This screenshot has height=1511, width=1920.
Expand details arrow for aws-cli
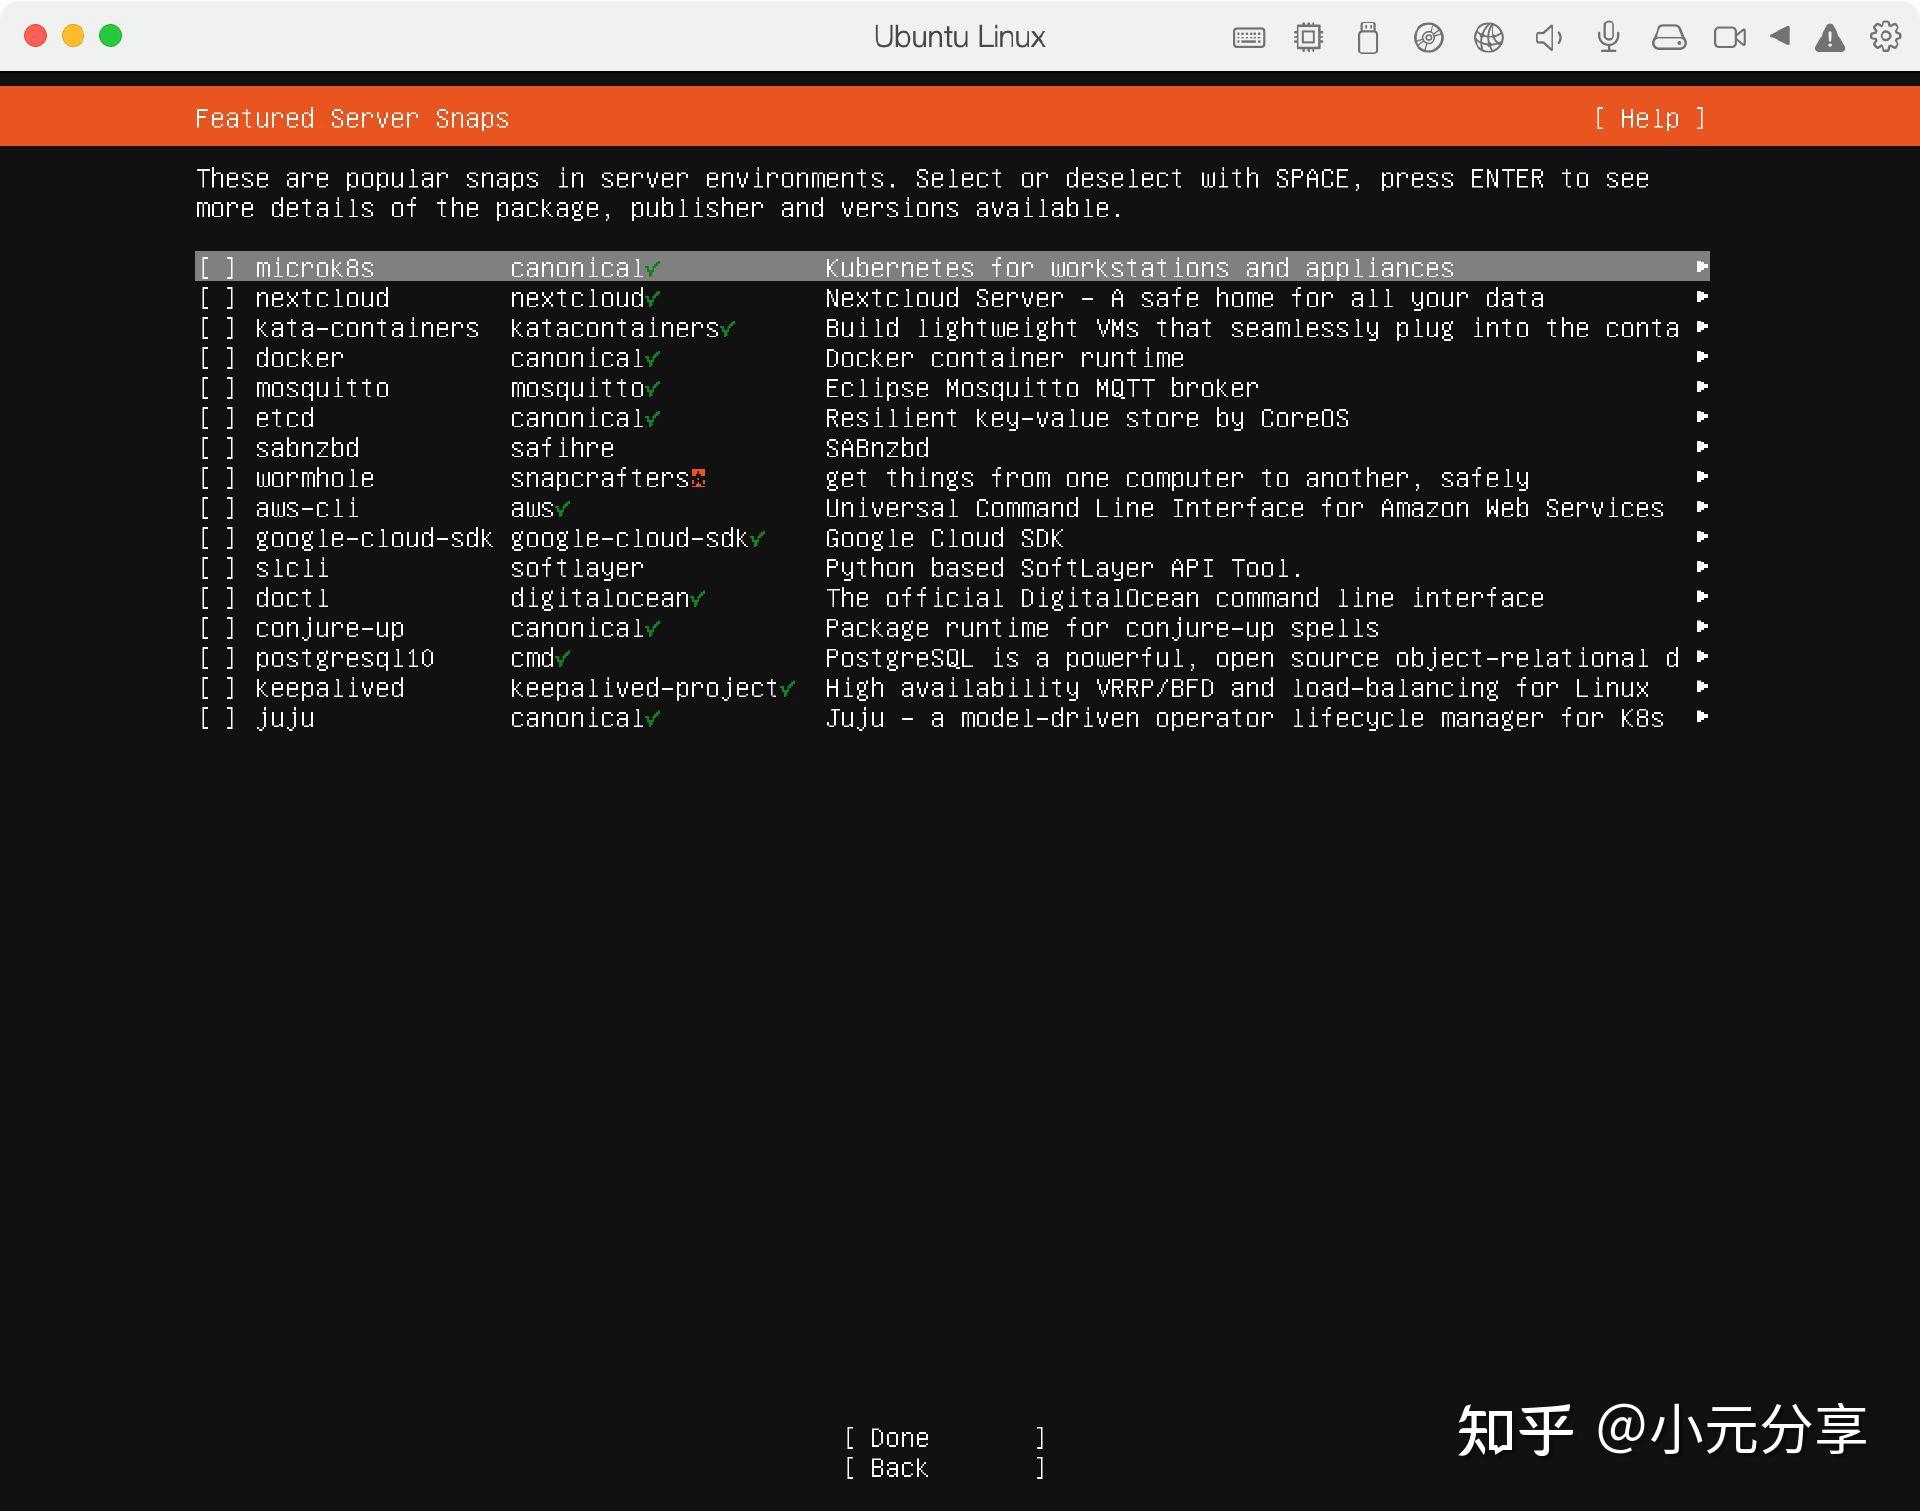point(1703,507)
